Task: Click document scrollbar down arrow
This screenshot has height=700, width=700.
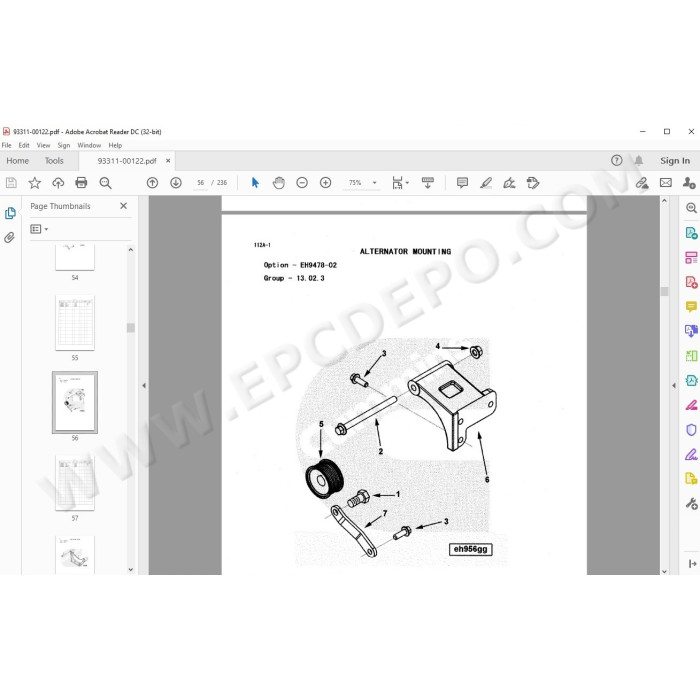Action: (x=664, y=571)
